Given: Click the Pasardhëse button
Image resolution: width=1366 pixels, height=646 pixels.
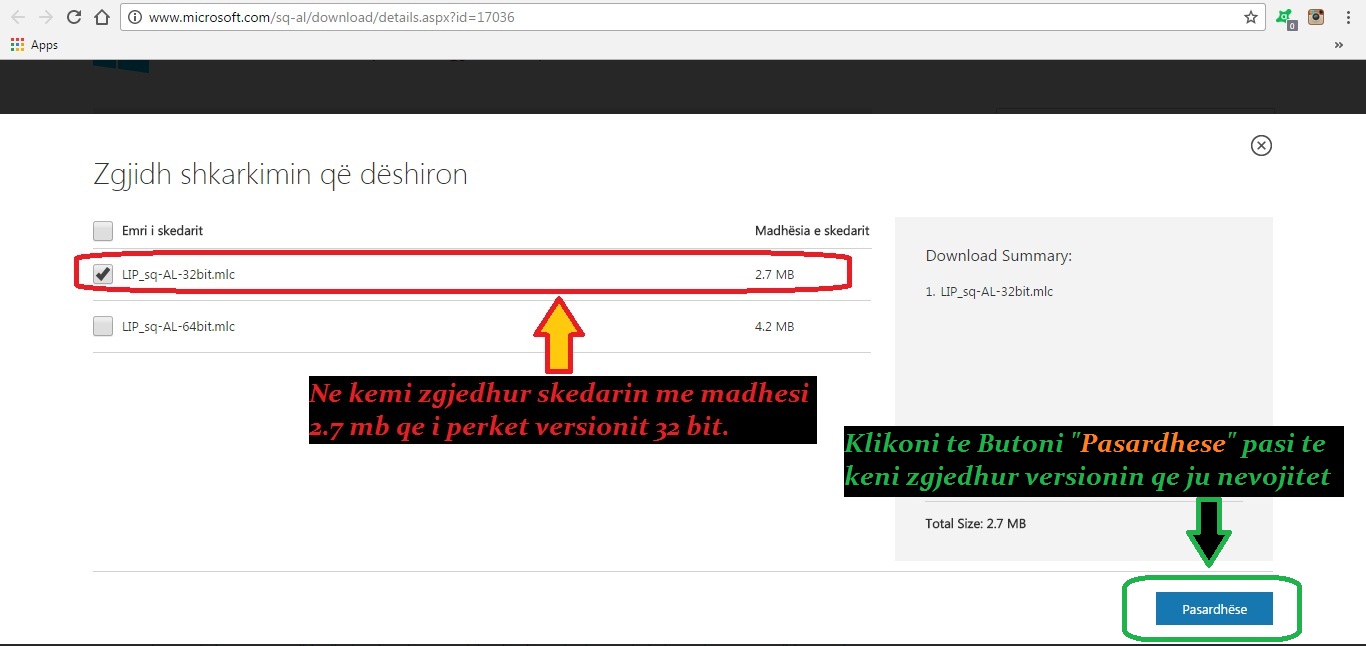Looking at the screenshot, I should (1214, 609).
